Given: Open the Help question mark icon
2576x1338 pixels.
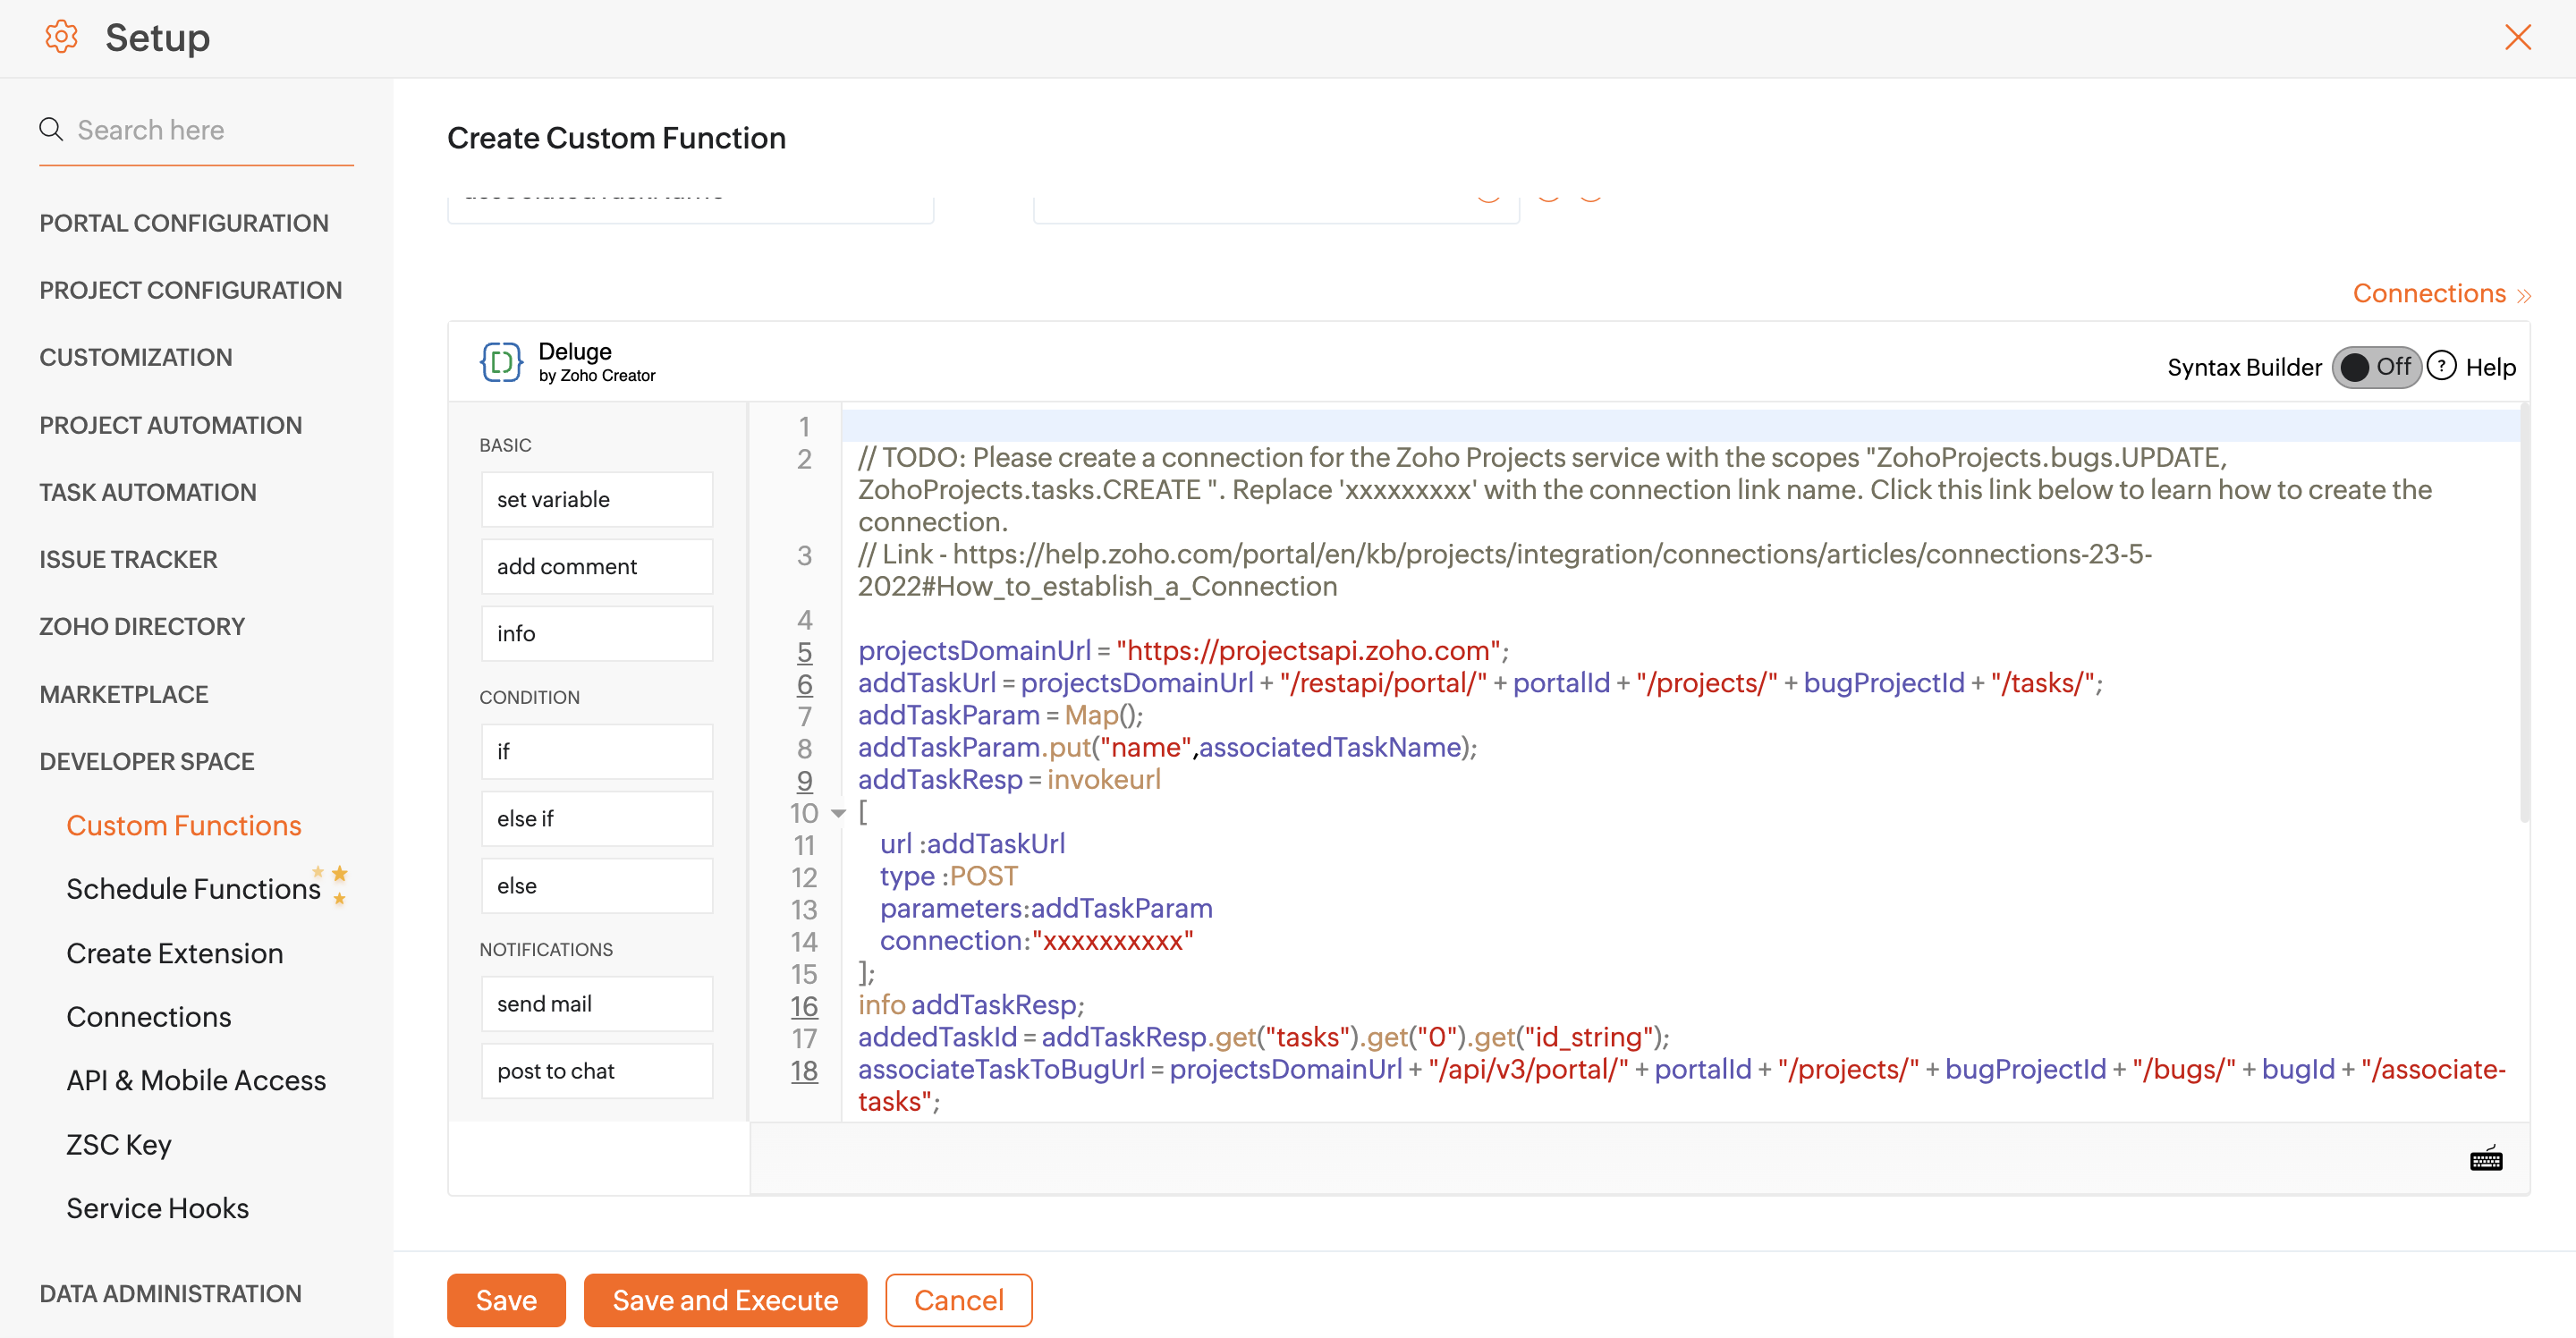Looking at the screenshot, I should 2441,366.
